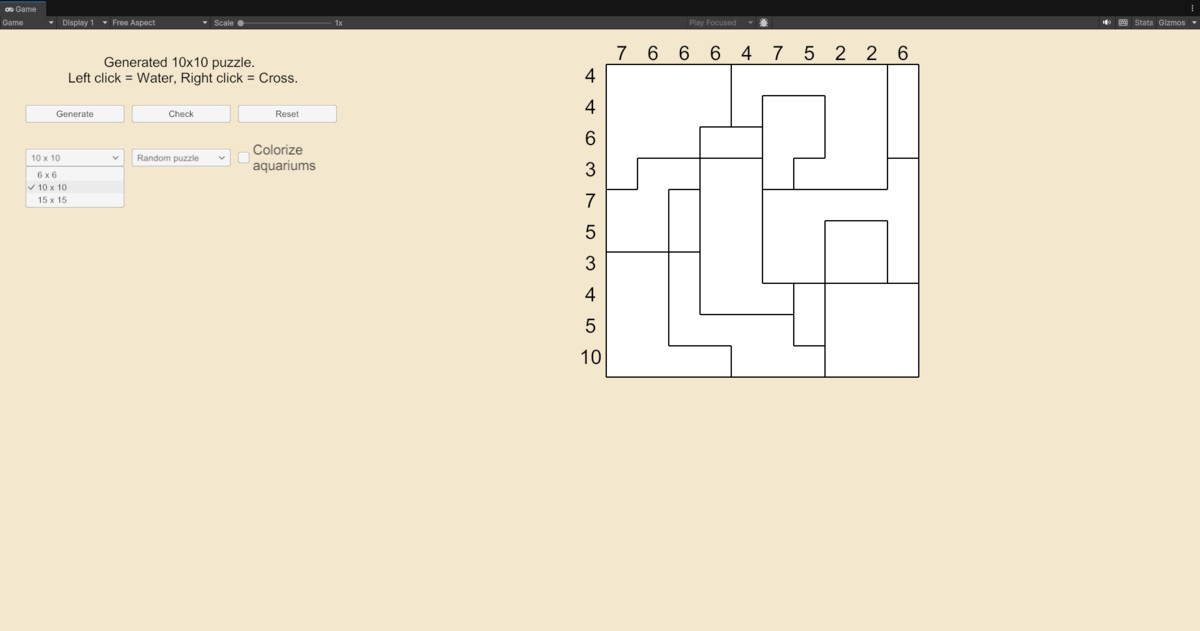Open the Display 1 dropdown
This screenshot has height=631, width=1200.
(x=83, y=22)
